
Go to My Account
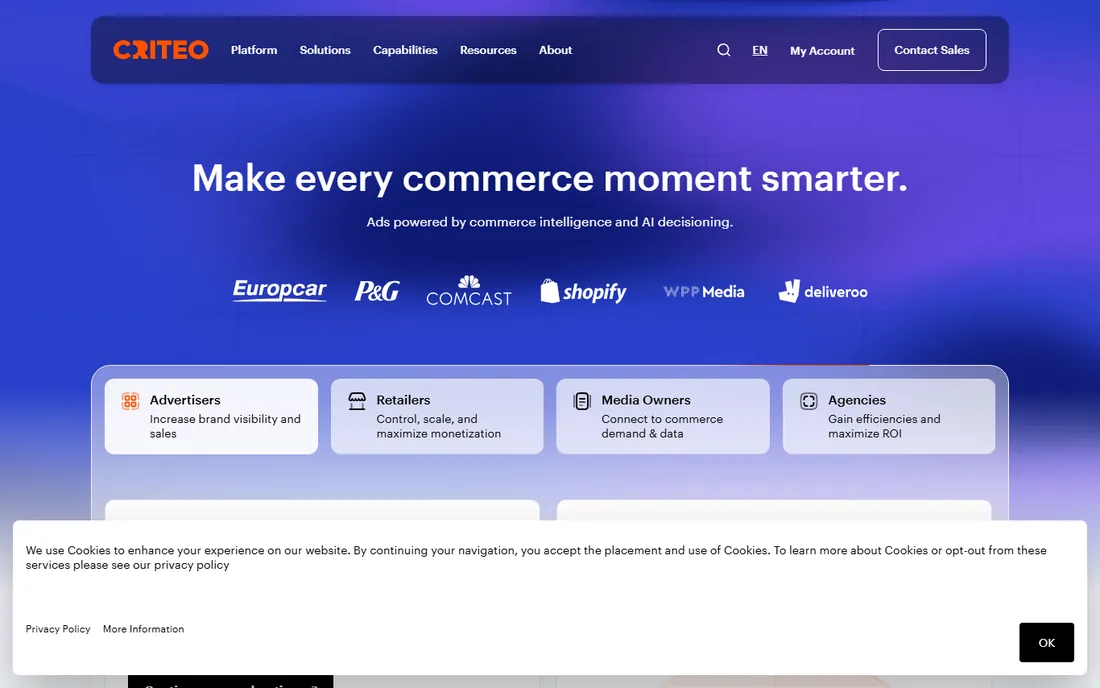[x=822, y=50]
